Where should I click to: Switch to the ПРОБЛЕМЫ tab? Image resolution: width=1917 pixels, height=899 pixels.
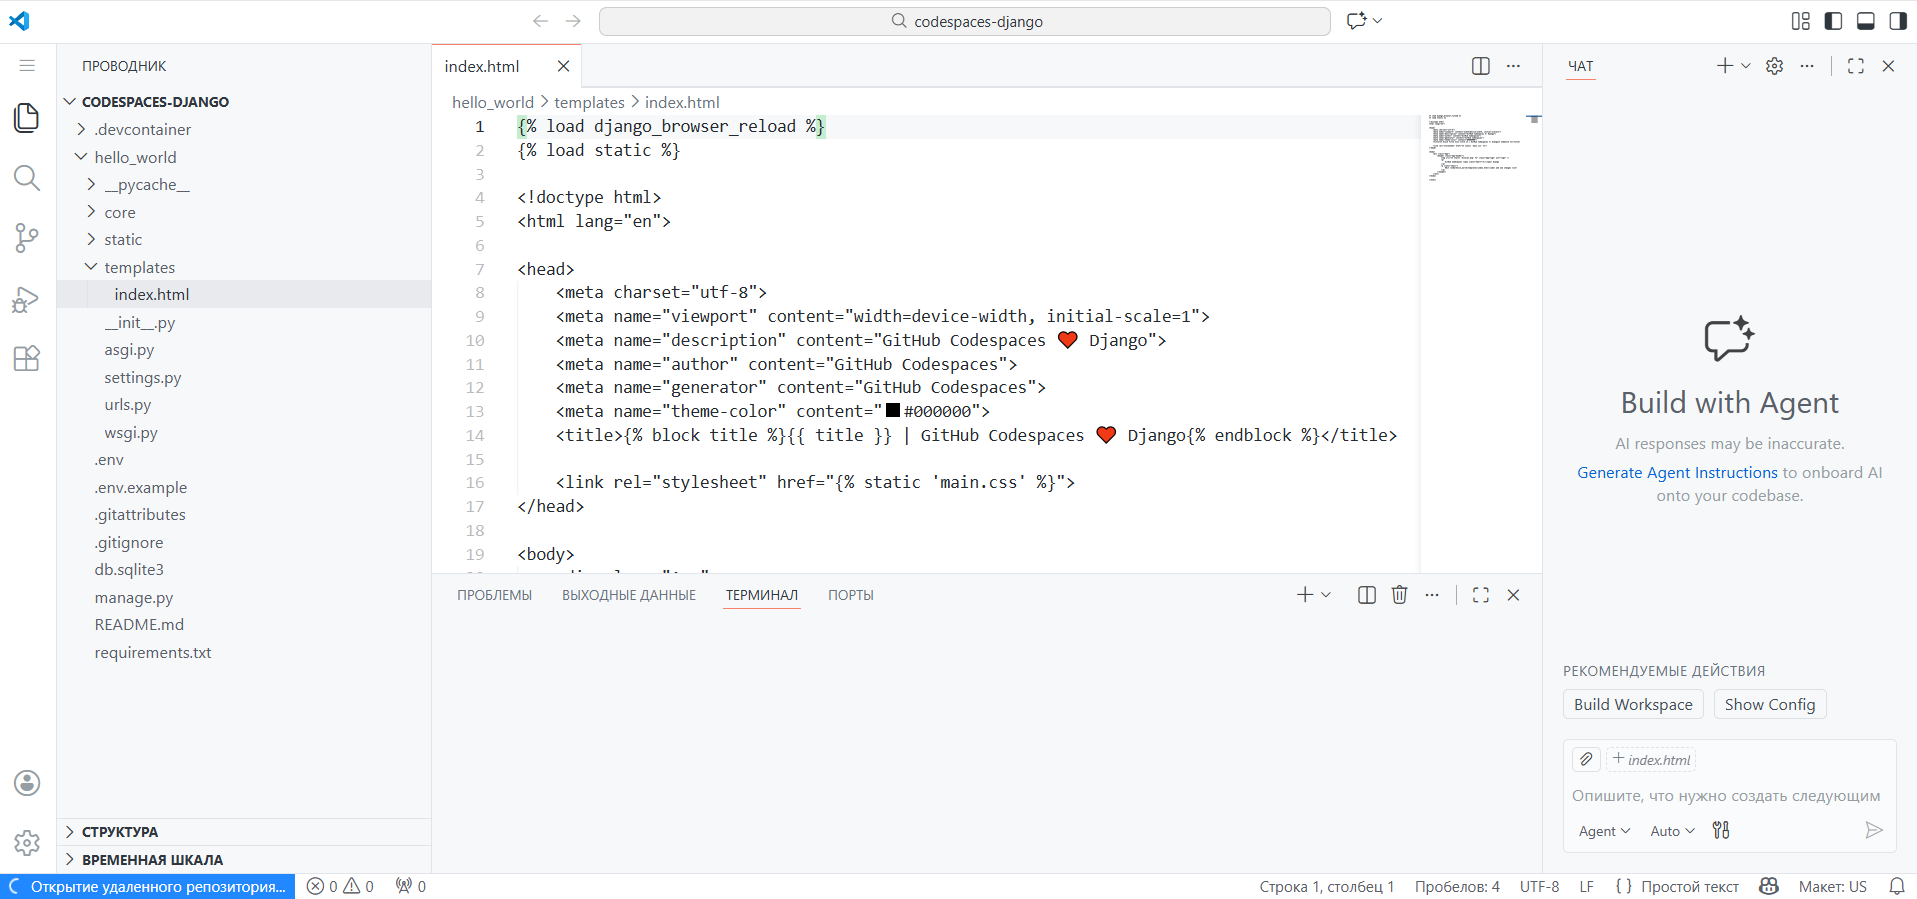click(x=494, y=595)
